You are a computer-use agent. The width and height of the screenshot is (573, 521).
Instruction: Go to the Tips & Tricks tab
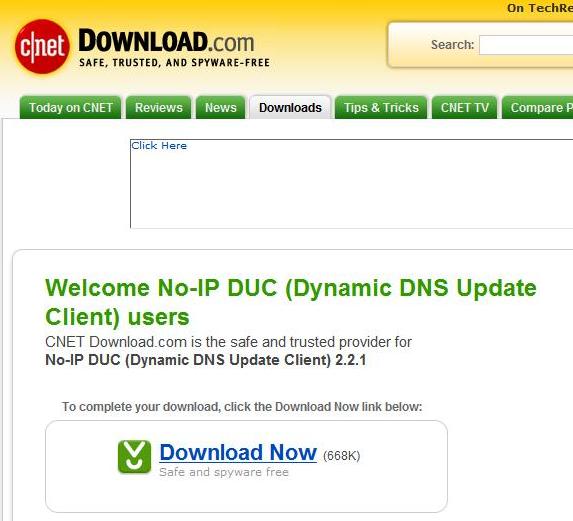click(381, 107)
